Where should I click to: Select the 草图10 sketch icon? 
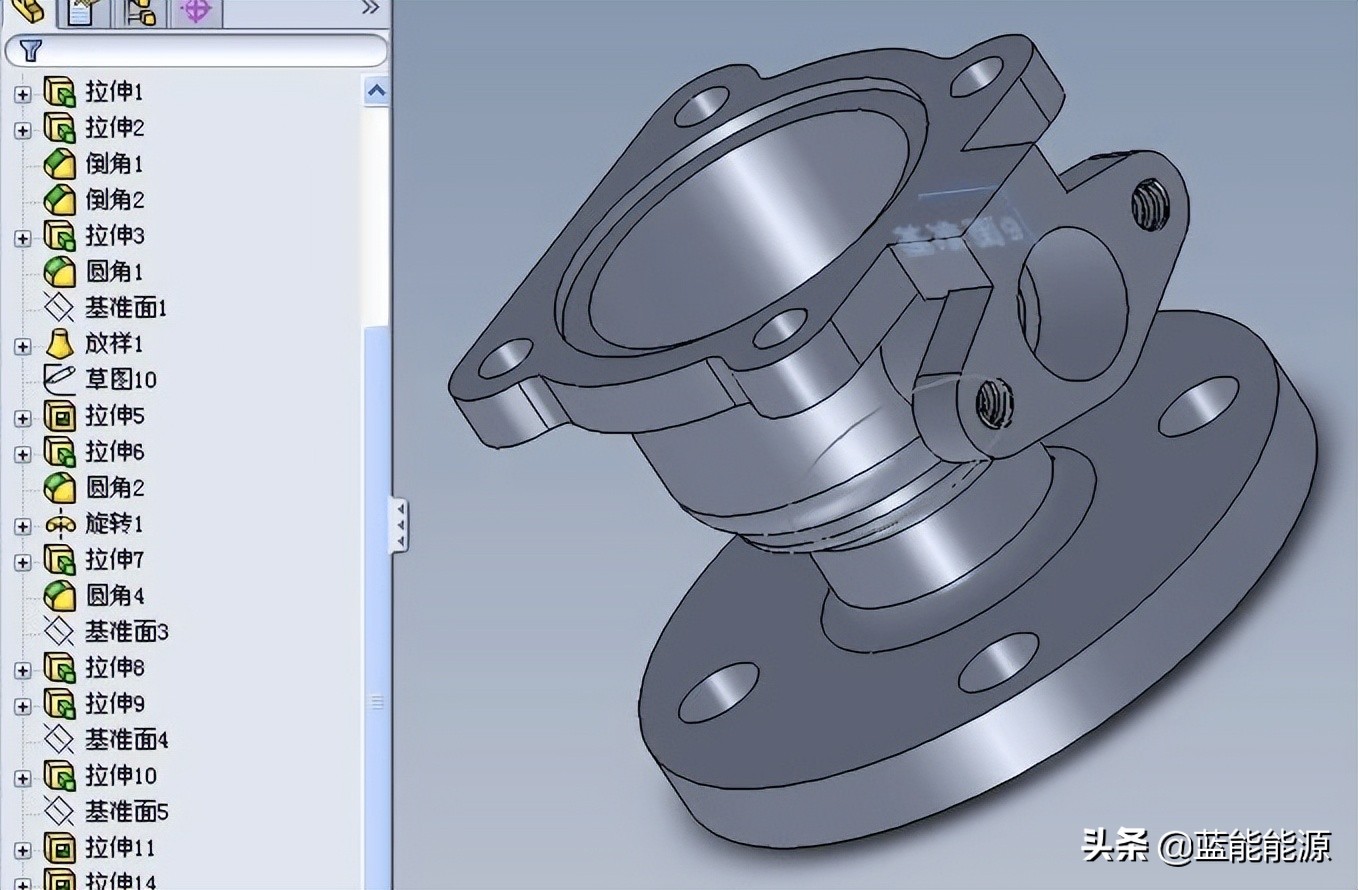click(x=60, y=379)
